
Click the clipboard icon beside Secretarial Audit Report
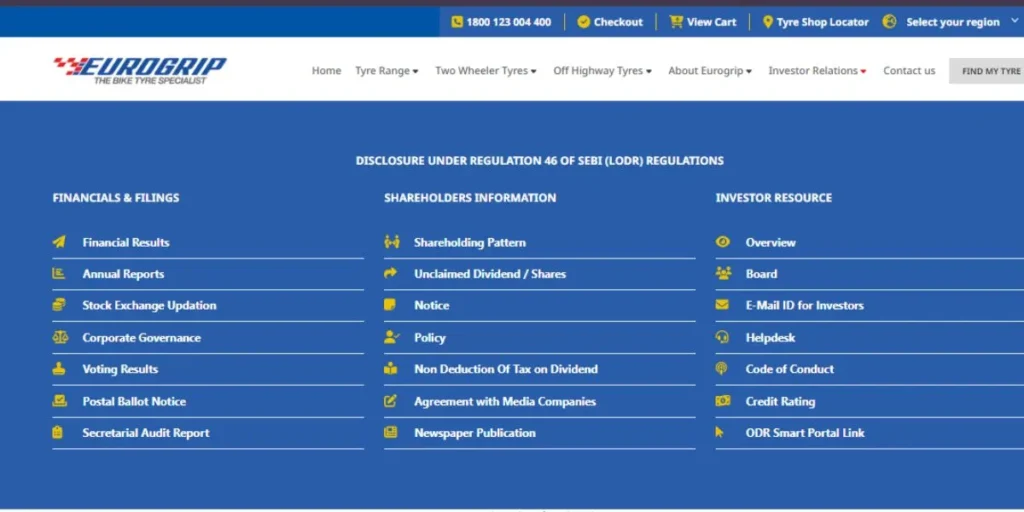pyautogui.click(x=57, y=432)
